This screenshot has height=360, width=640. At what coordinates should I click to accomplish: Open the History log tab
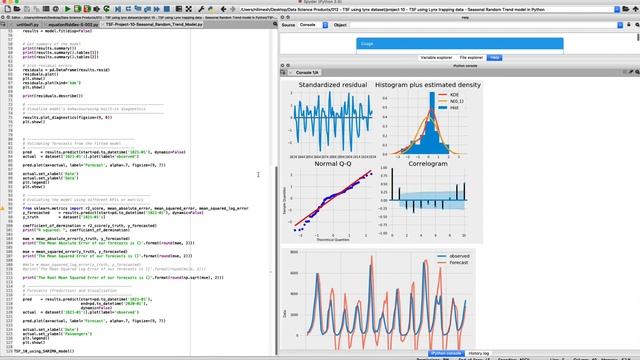coord(478,353)
